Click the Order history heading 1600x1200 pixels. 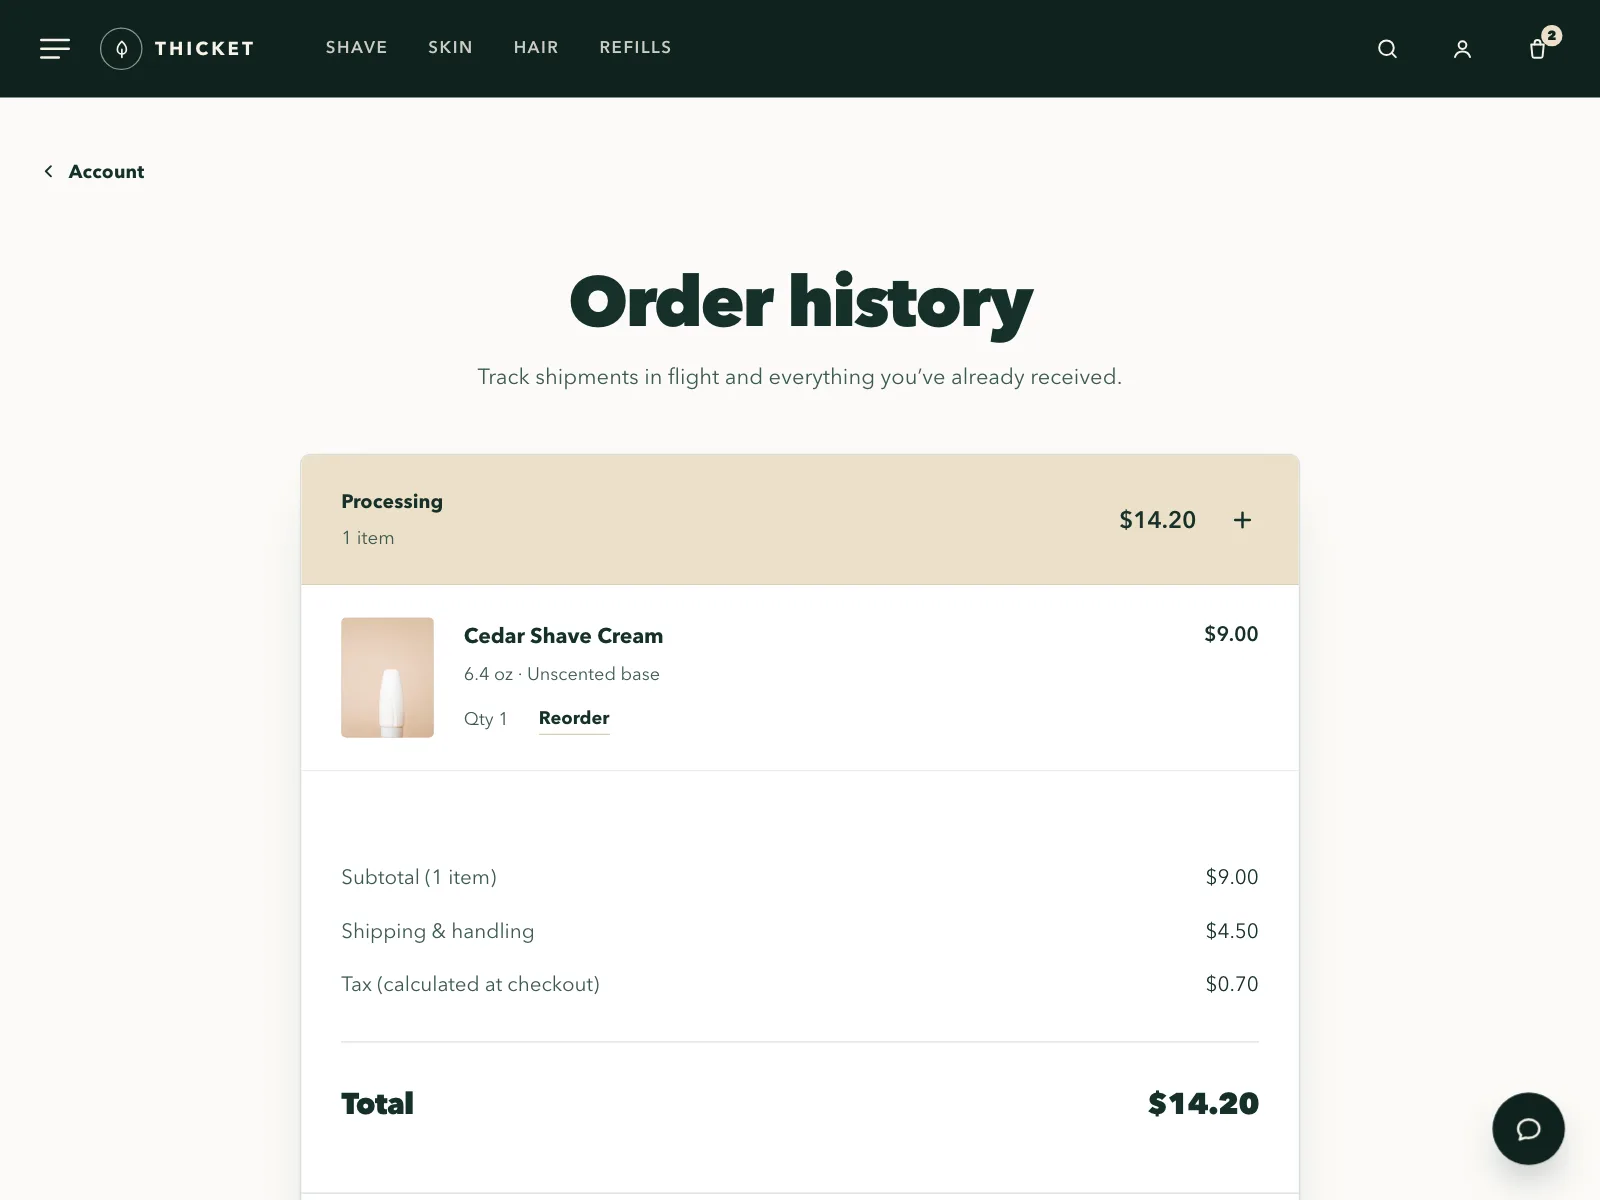[x=800, y=302]
